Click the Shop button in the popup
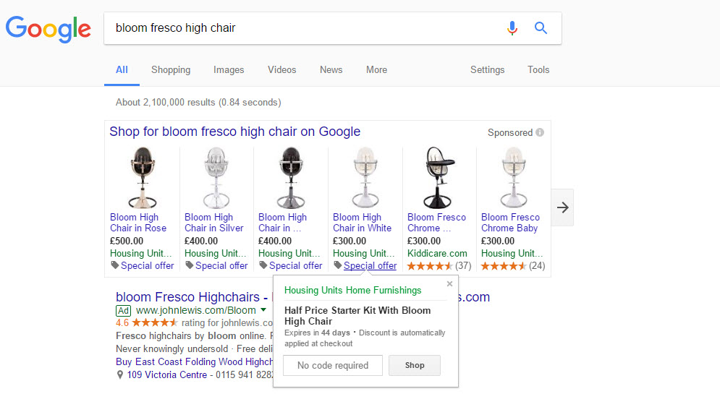The image size is (720, 394). pos(415,365)
